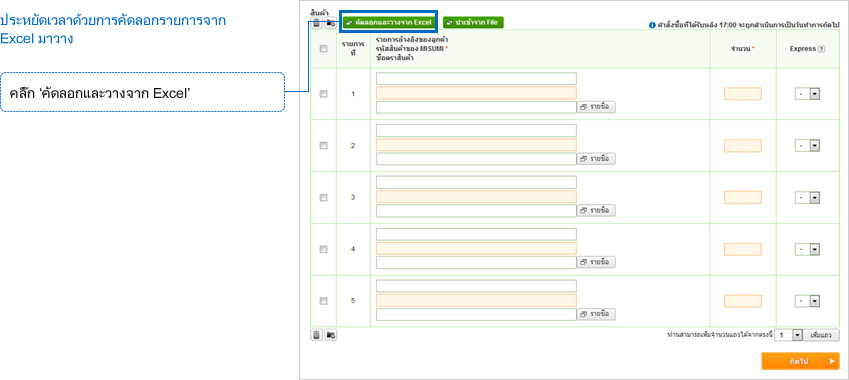Tick the select-all checkbox in table header
Screen dimensions: 849x380
point(324,49)
